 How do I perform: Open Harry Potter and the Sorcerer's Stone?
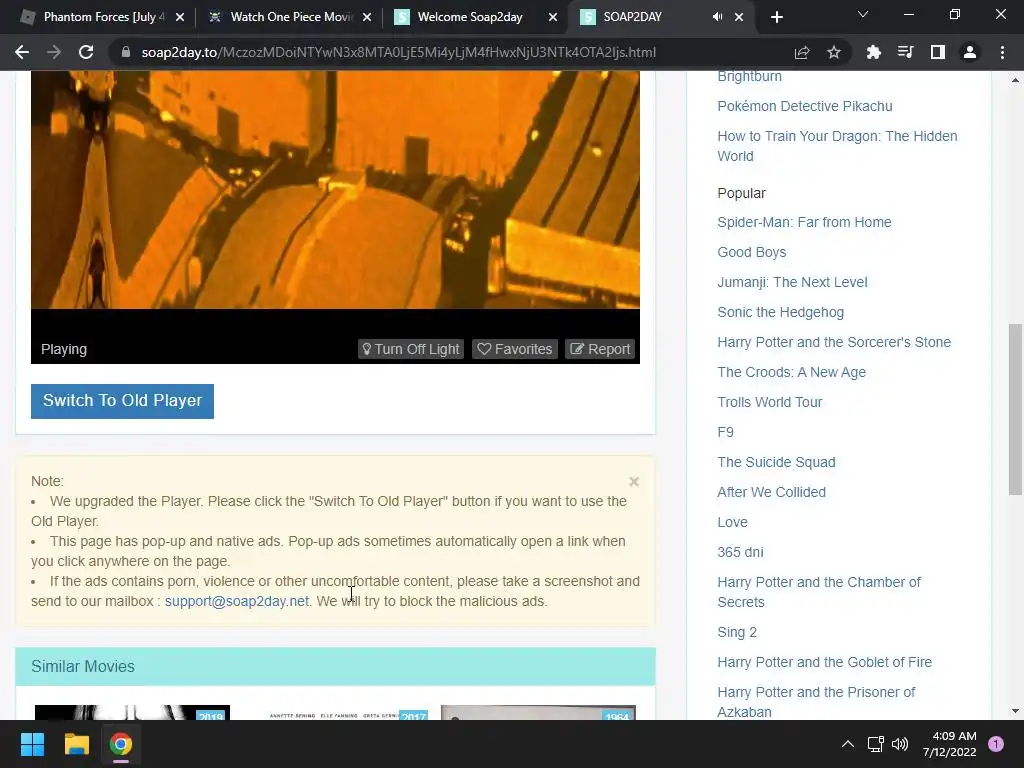[834, 343]
